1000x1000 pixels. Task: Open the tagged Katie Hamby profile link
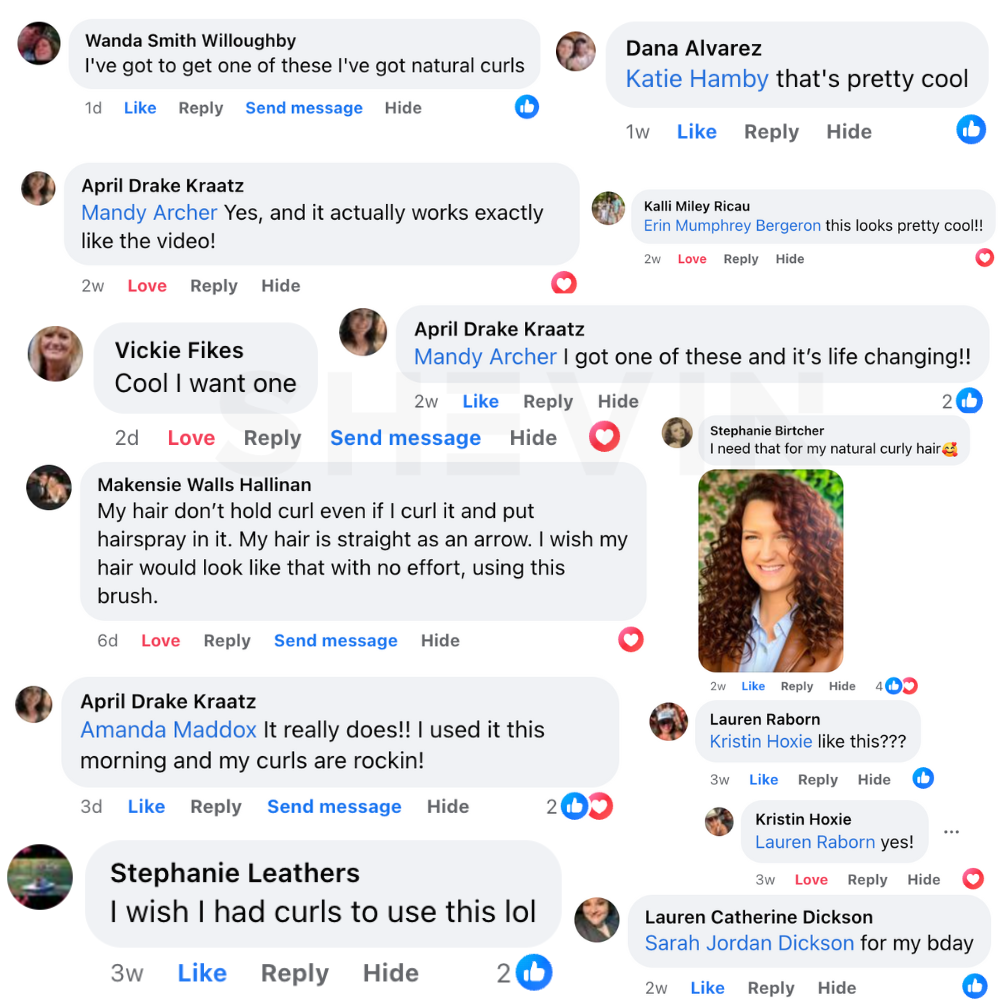click(x=697, y=79)
